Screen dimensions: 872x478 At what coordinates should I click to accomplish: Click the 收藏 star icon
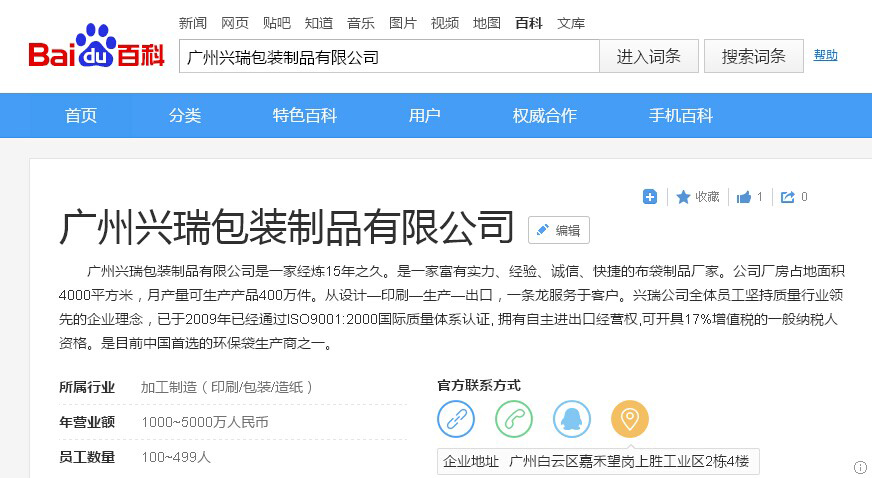[x=683, y=197]
